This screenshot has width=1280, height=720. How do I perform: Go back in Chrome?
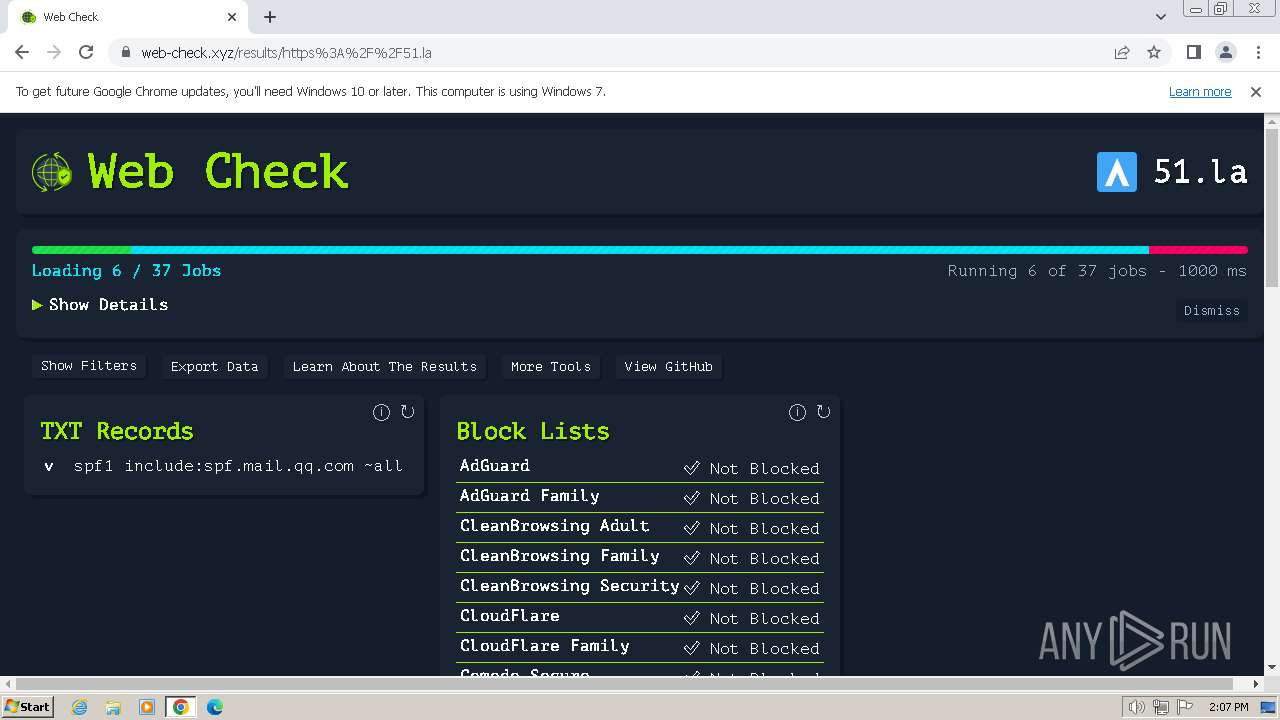[x=22, y=52]
